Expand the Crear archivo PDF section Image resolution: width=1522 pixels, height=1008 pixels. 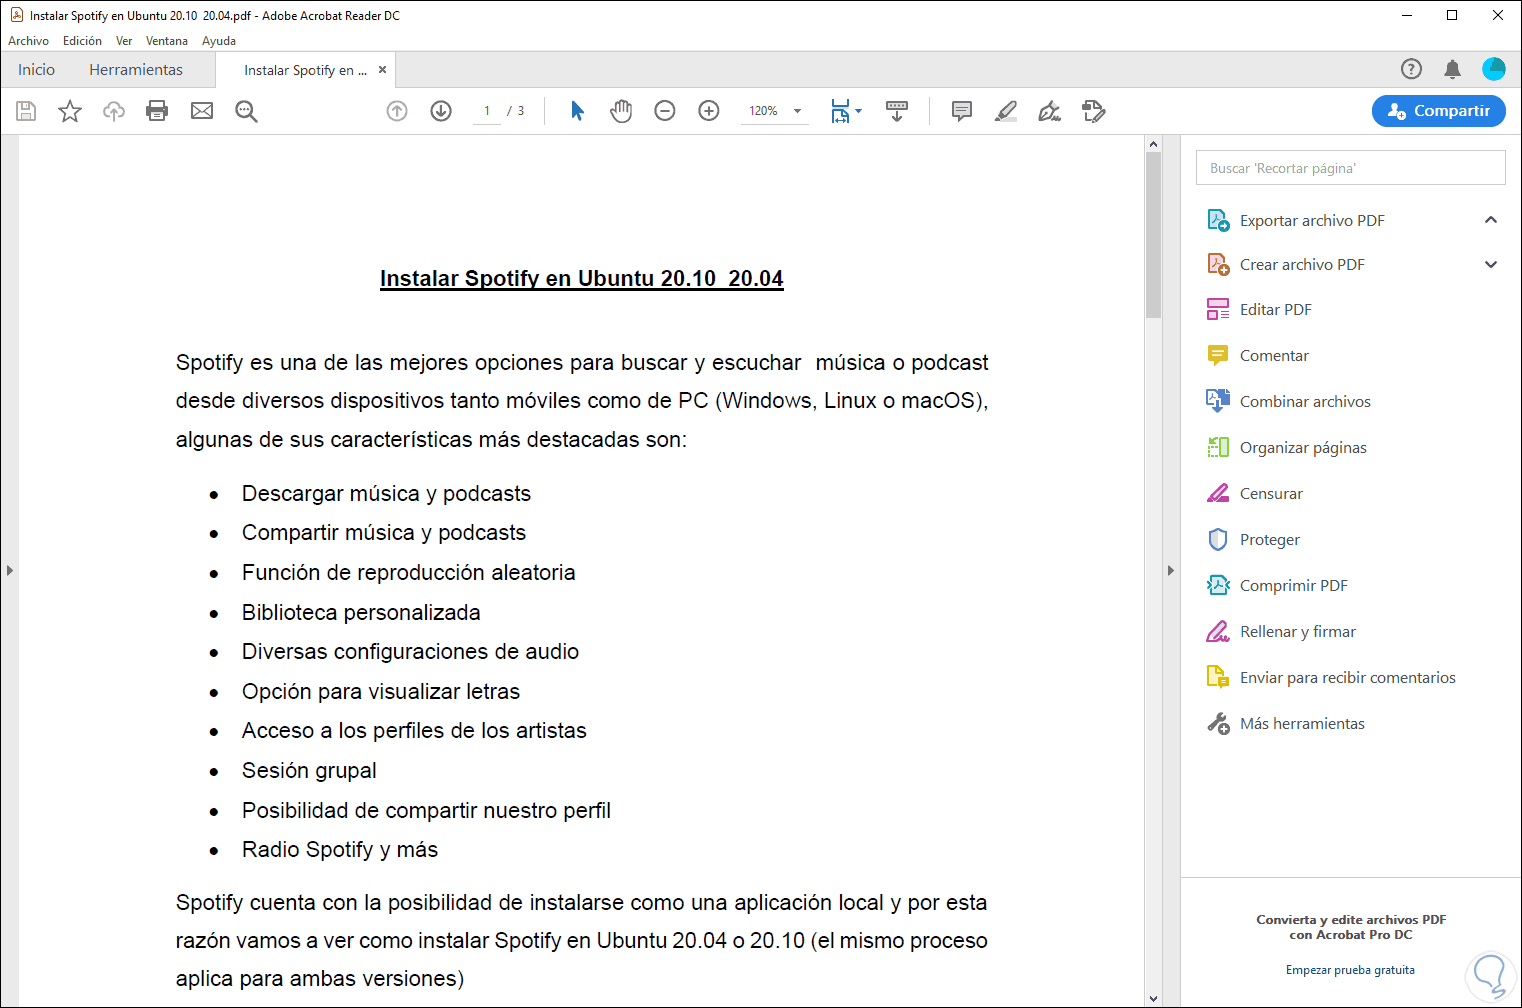(x=1491, y=265)
